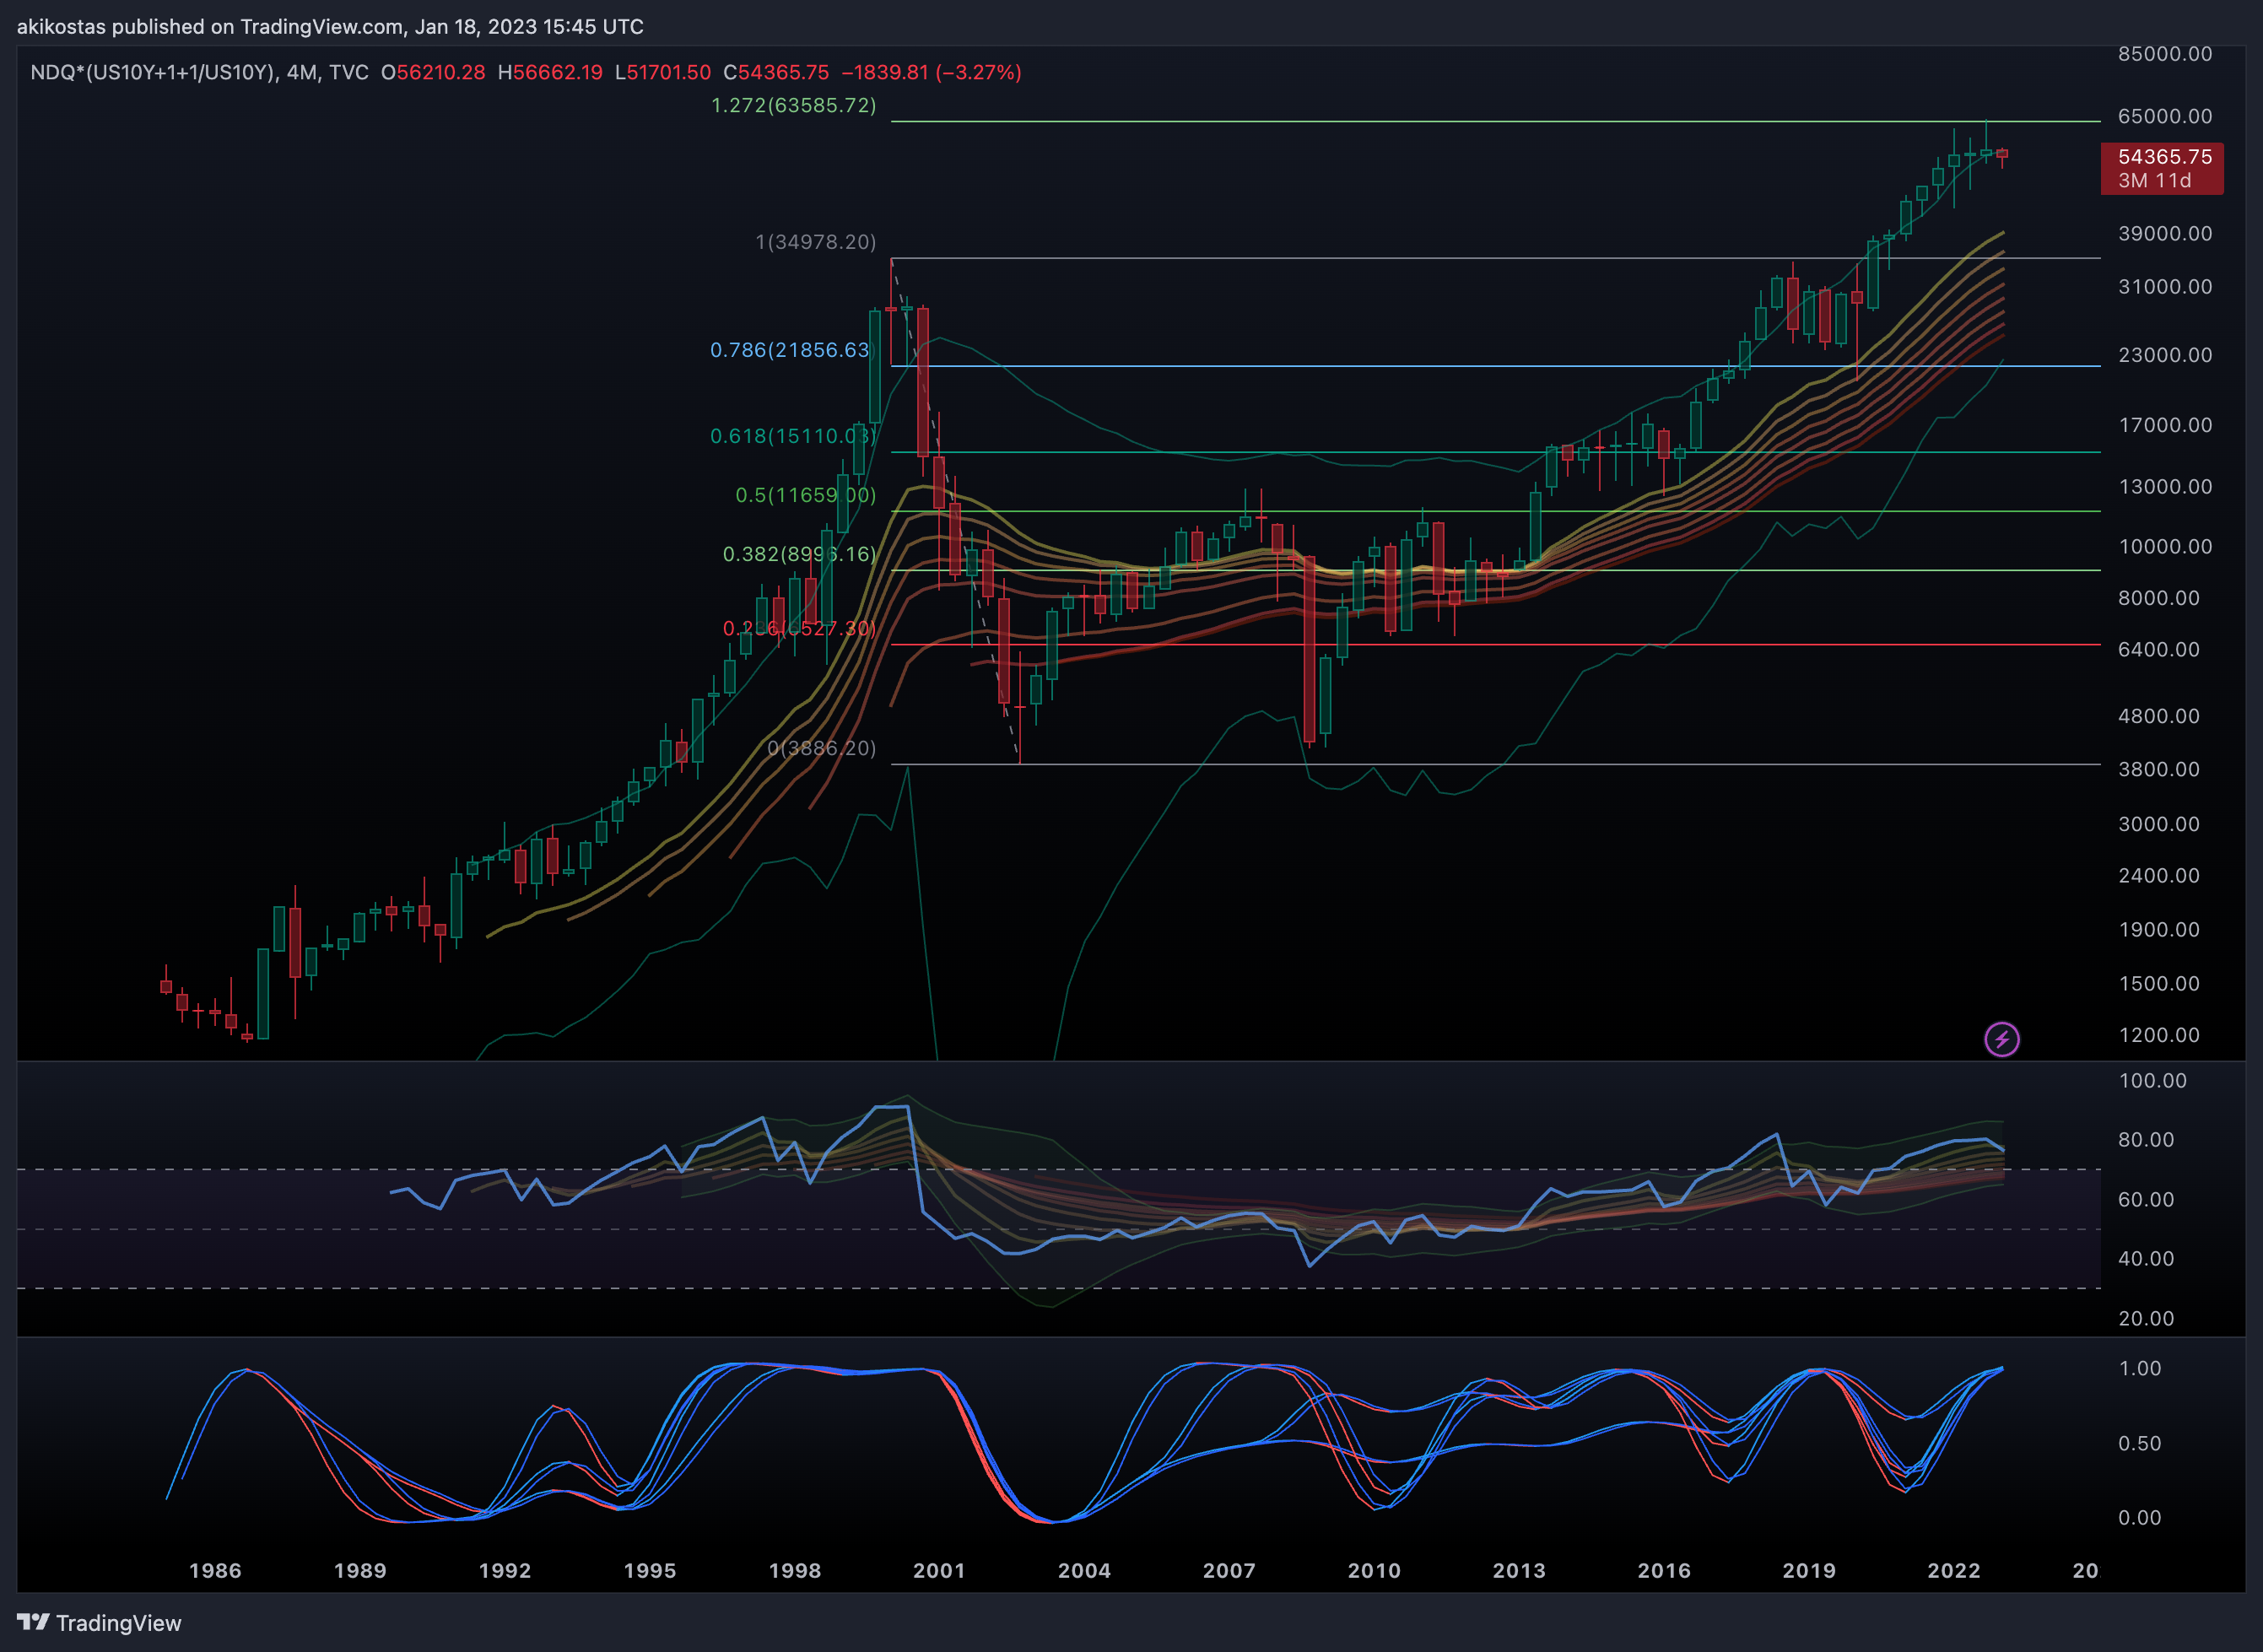Click the 0.382 Fibonacci level label
Image resolution: width=2263 pixels, height=1652 pixels.
coord(799,554)
